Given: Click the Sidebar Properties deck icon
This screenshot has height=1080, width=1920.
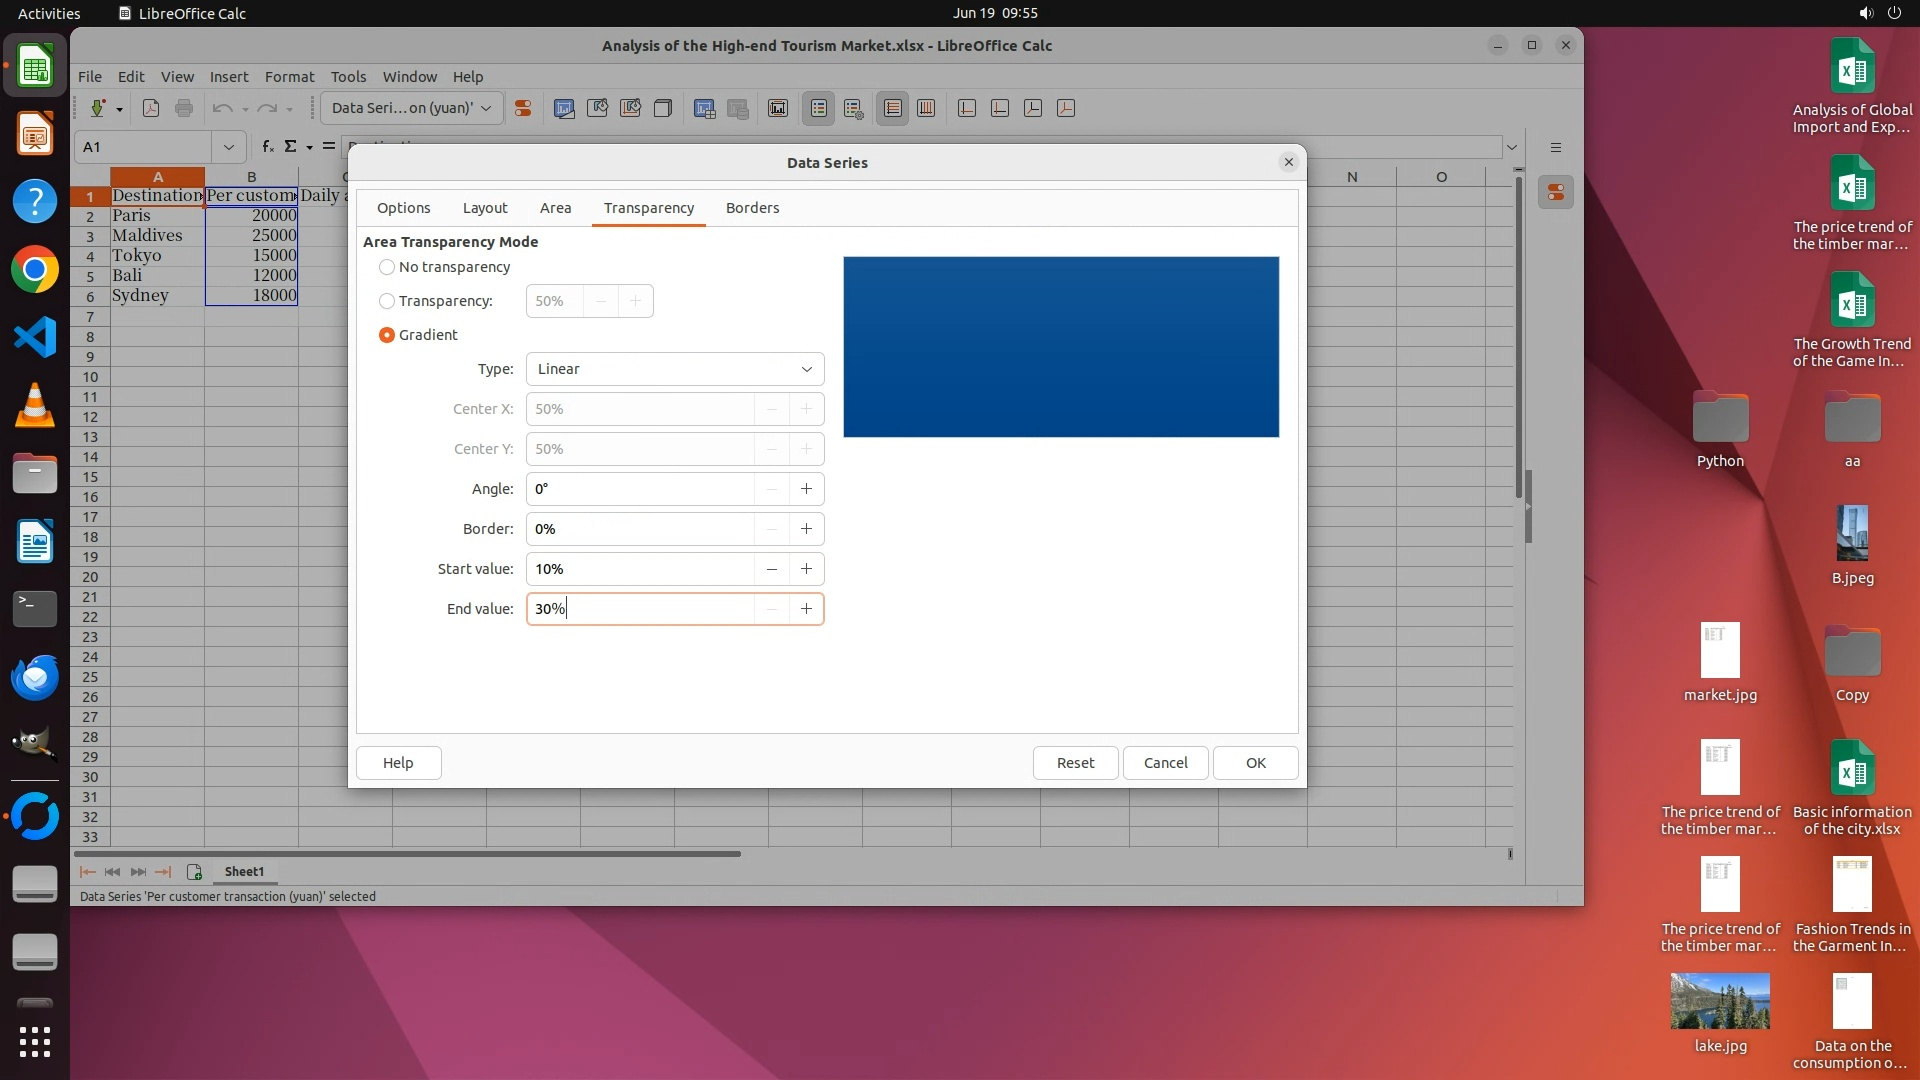Looking at the screenshot, I should tap(1556, 193).
